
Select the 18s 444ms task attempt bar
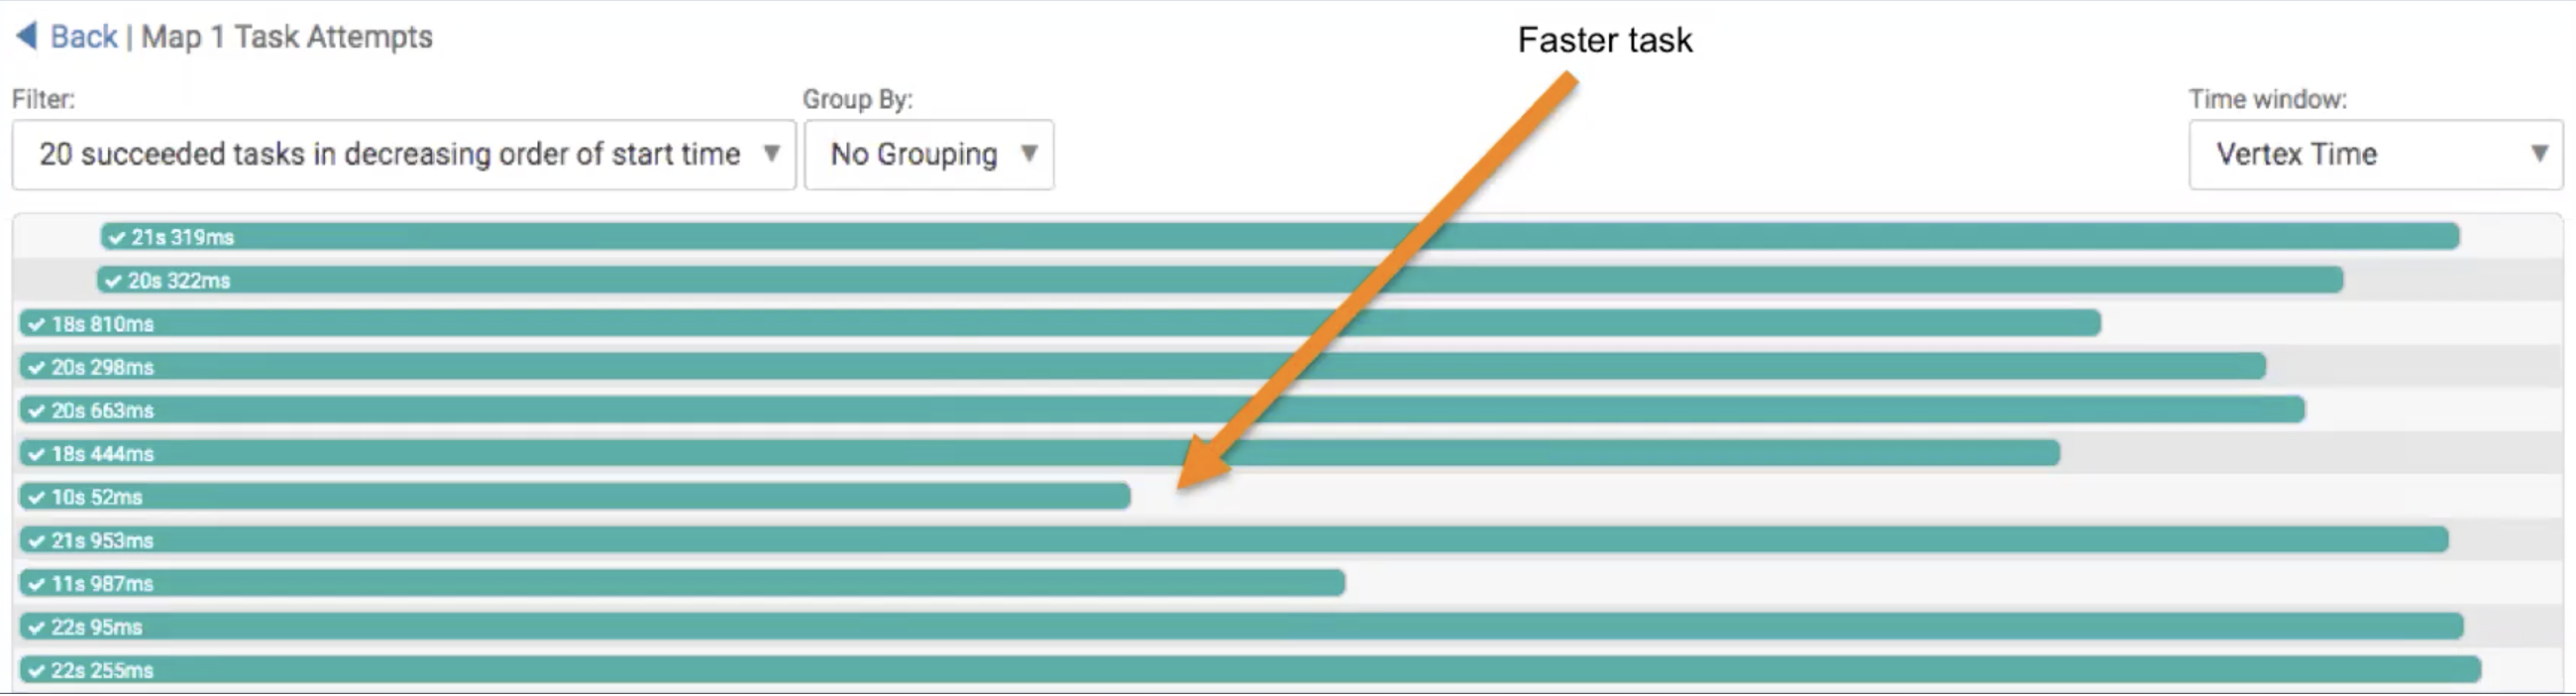1040,453
